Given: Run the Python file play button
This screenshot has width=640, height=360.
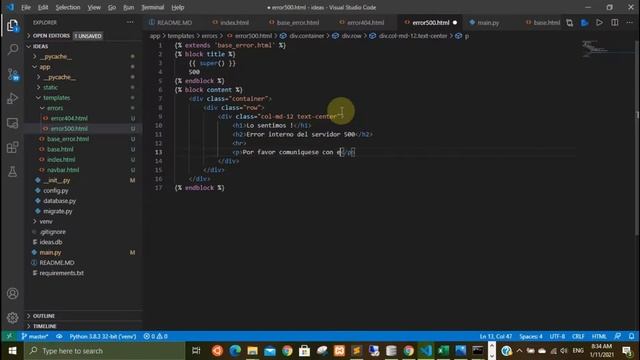Looking at the screenshot, I should (x=599, y=22).
